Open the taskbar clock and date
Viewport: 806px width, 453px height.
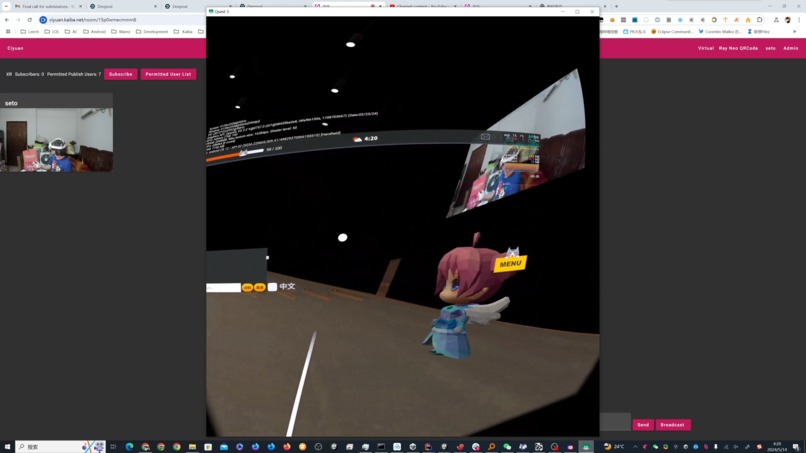pos(777,446)
